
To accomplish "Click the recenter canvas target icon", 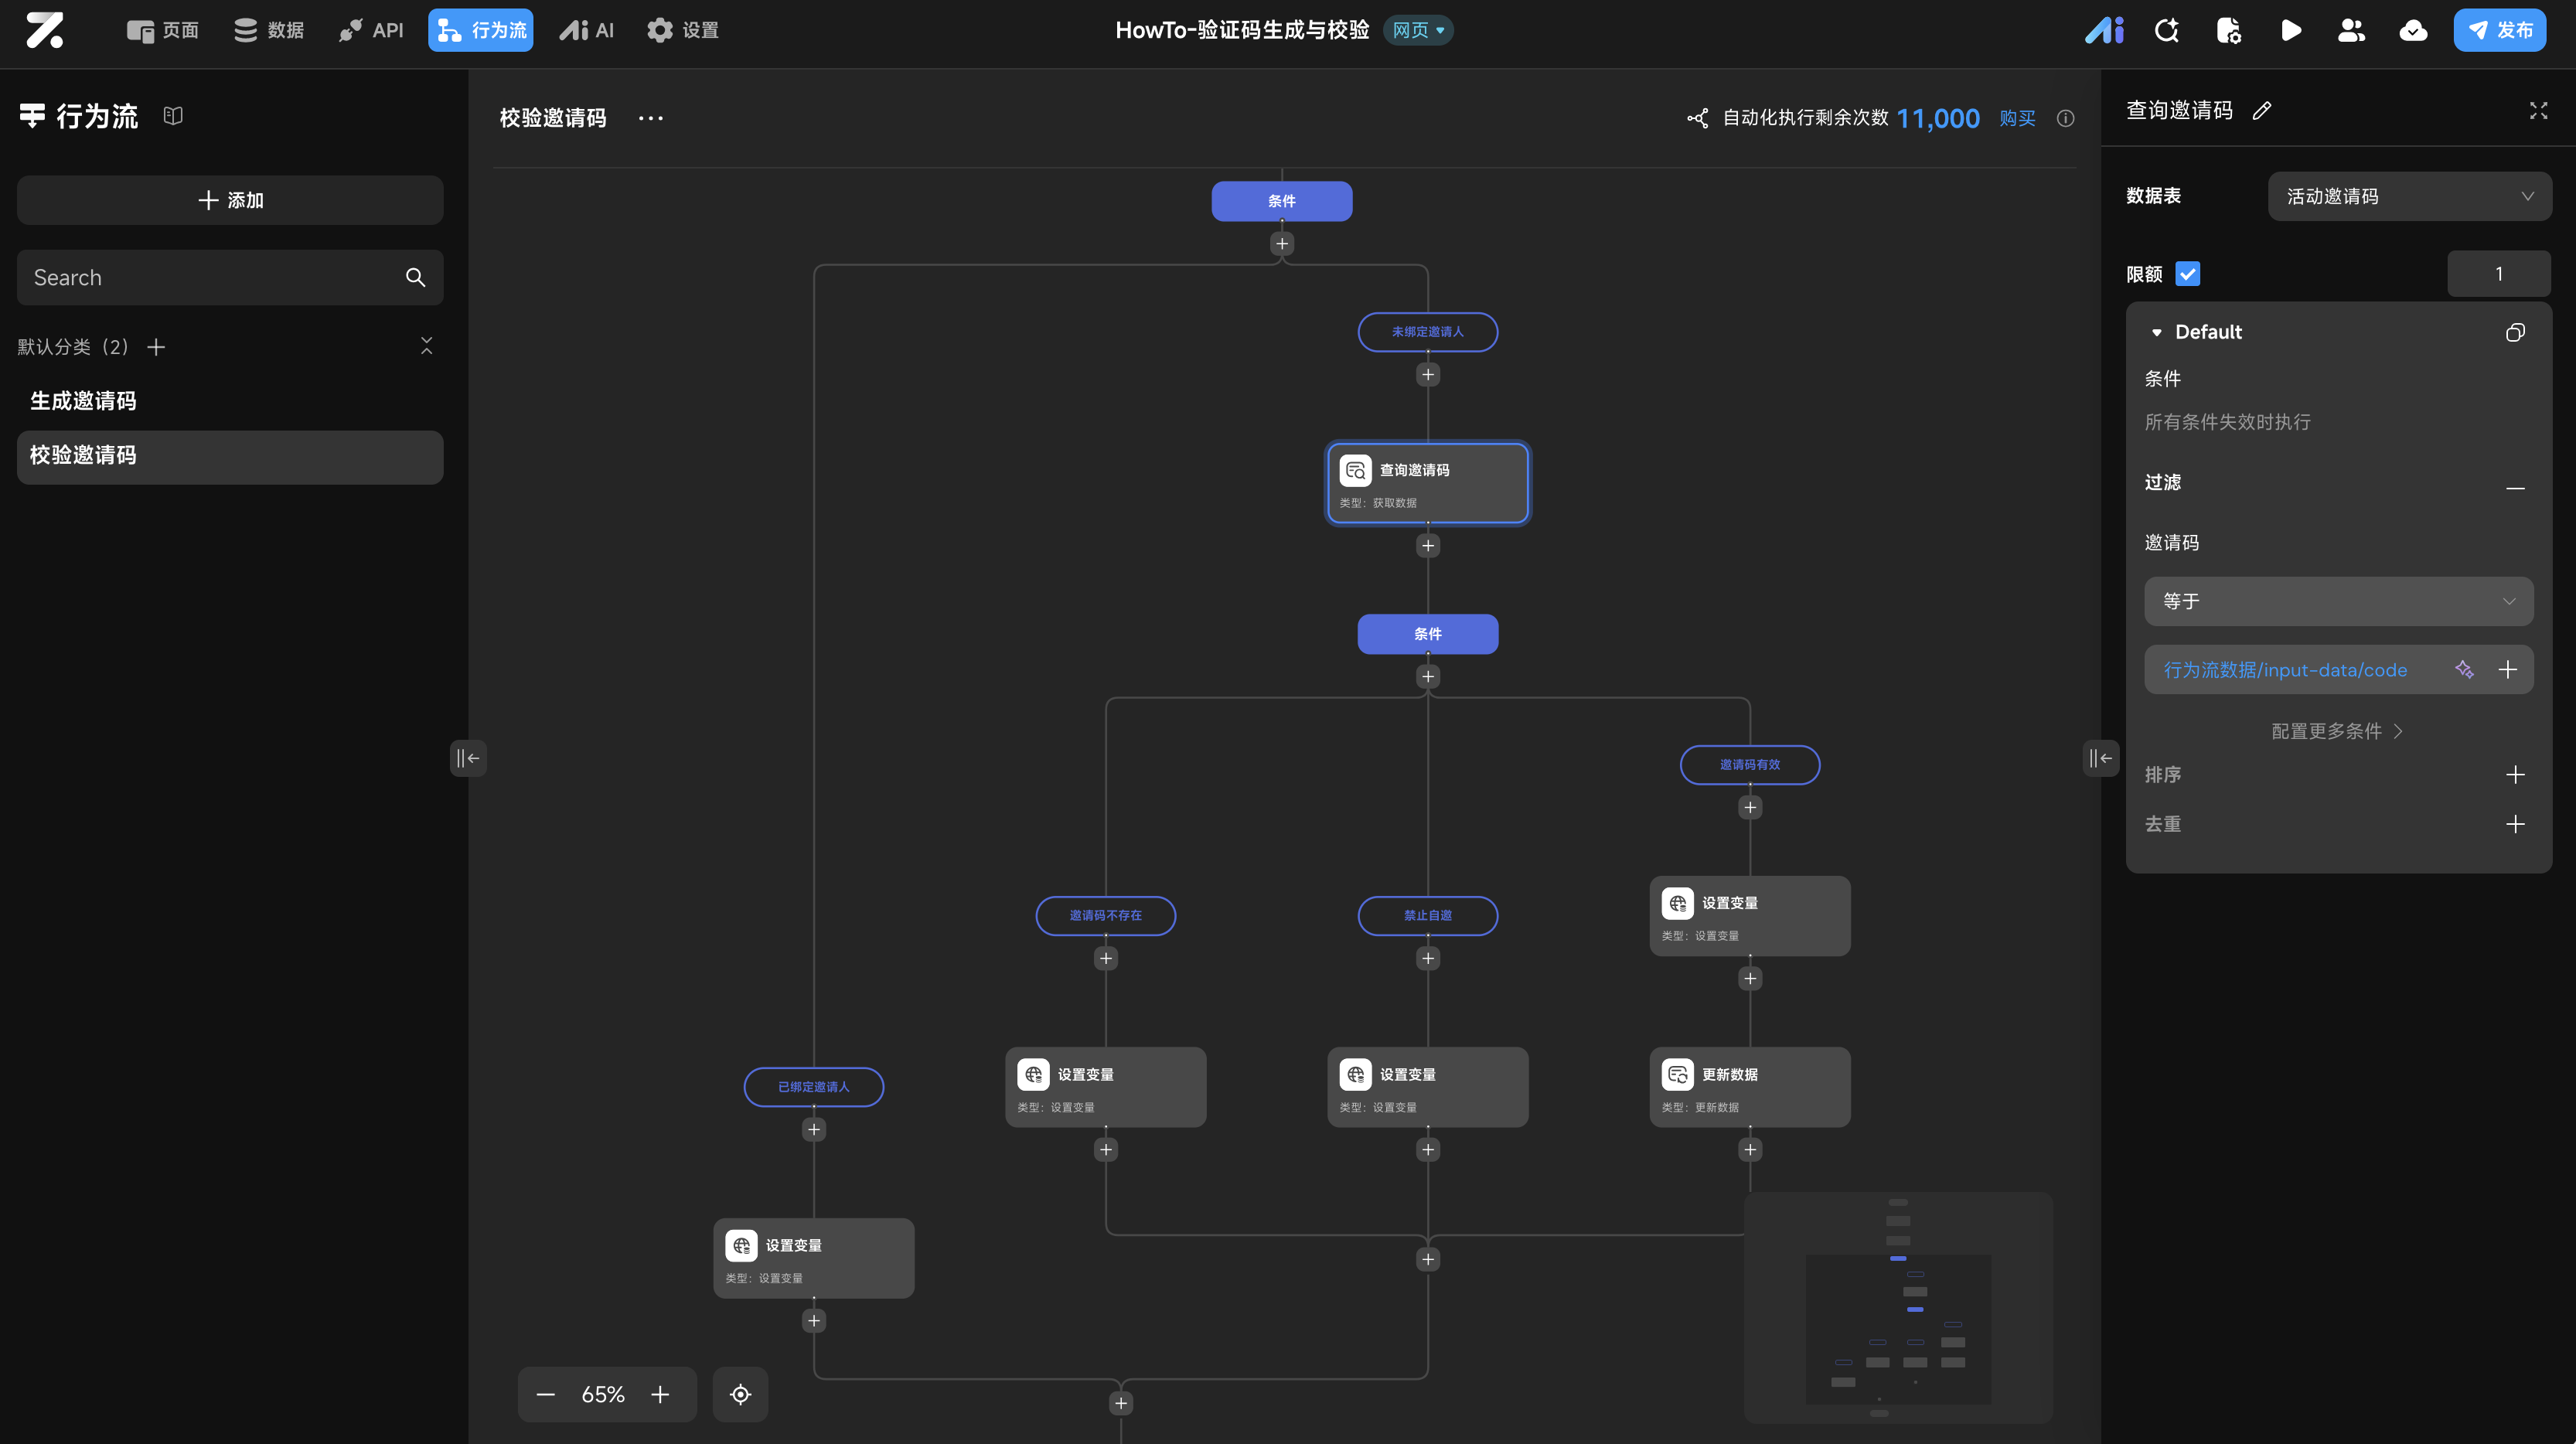I will coord(740,1394).
